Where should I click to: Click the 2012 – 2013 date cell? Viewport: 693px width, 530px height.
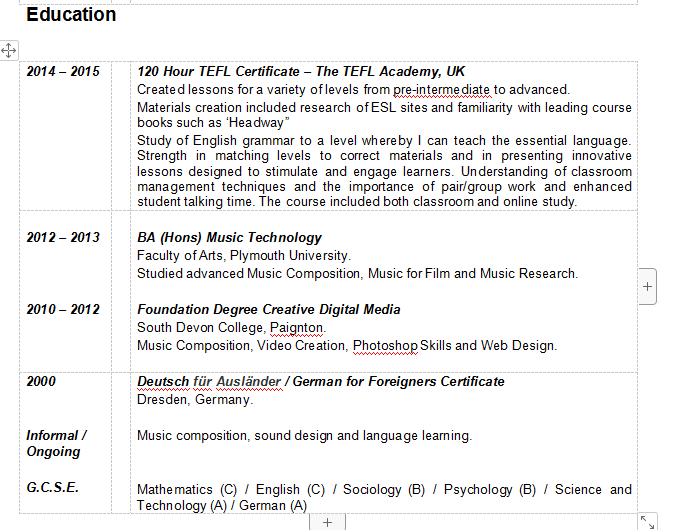[x=63, y=238]
